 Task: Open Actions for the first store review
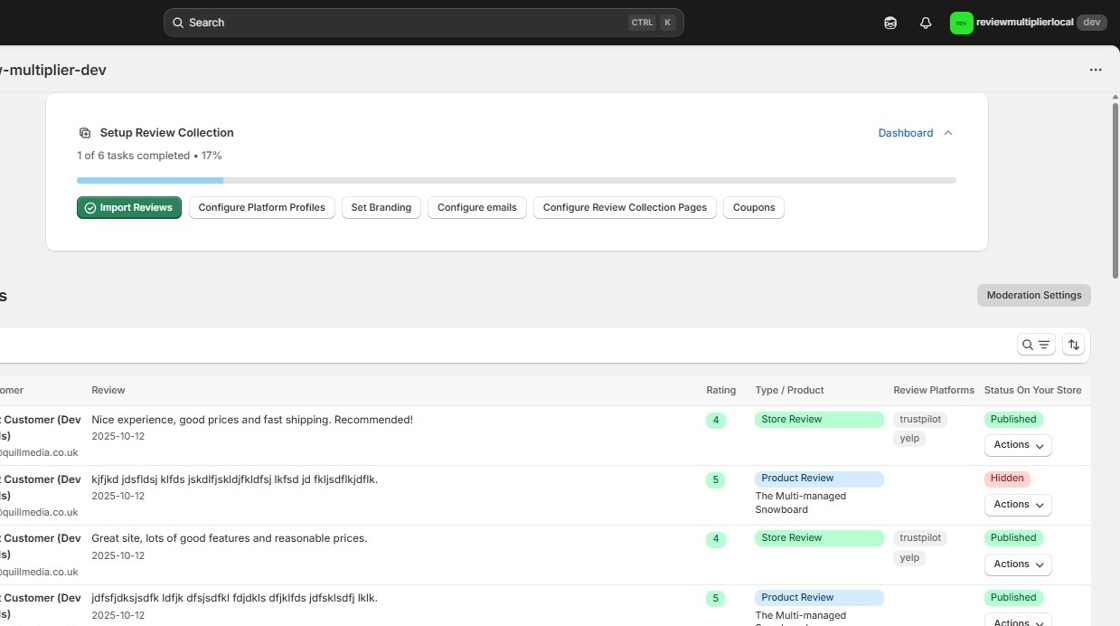pyautogui.click(x=1017, y=444)
